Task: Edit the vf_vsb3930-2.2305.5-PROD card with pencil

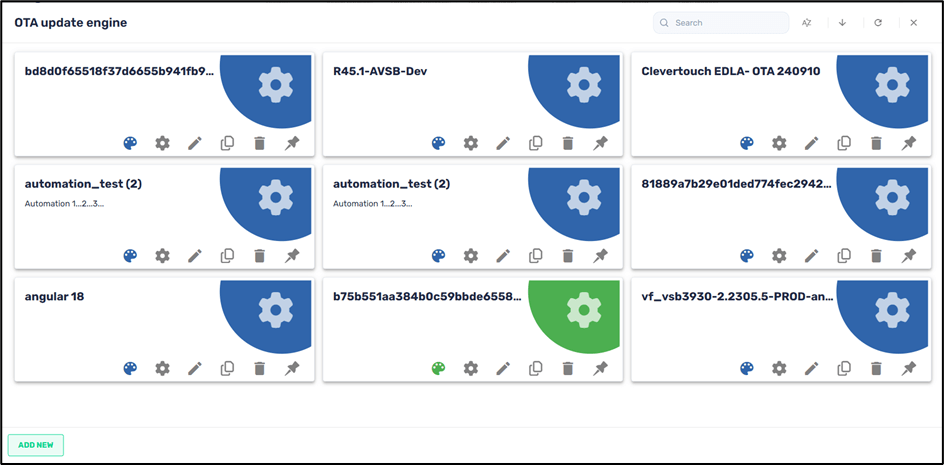Action: point(811,368)
